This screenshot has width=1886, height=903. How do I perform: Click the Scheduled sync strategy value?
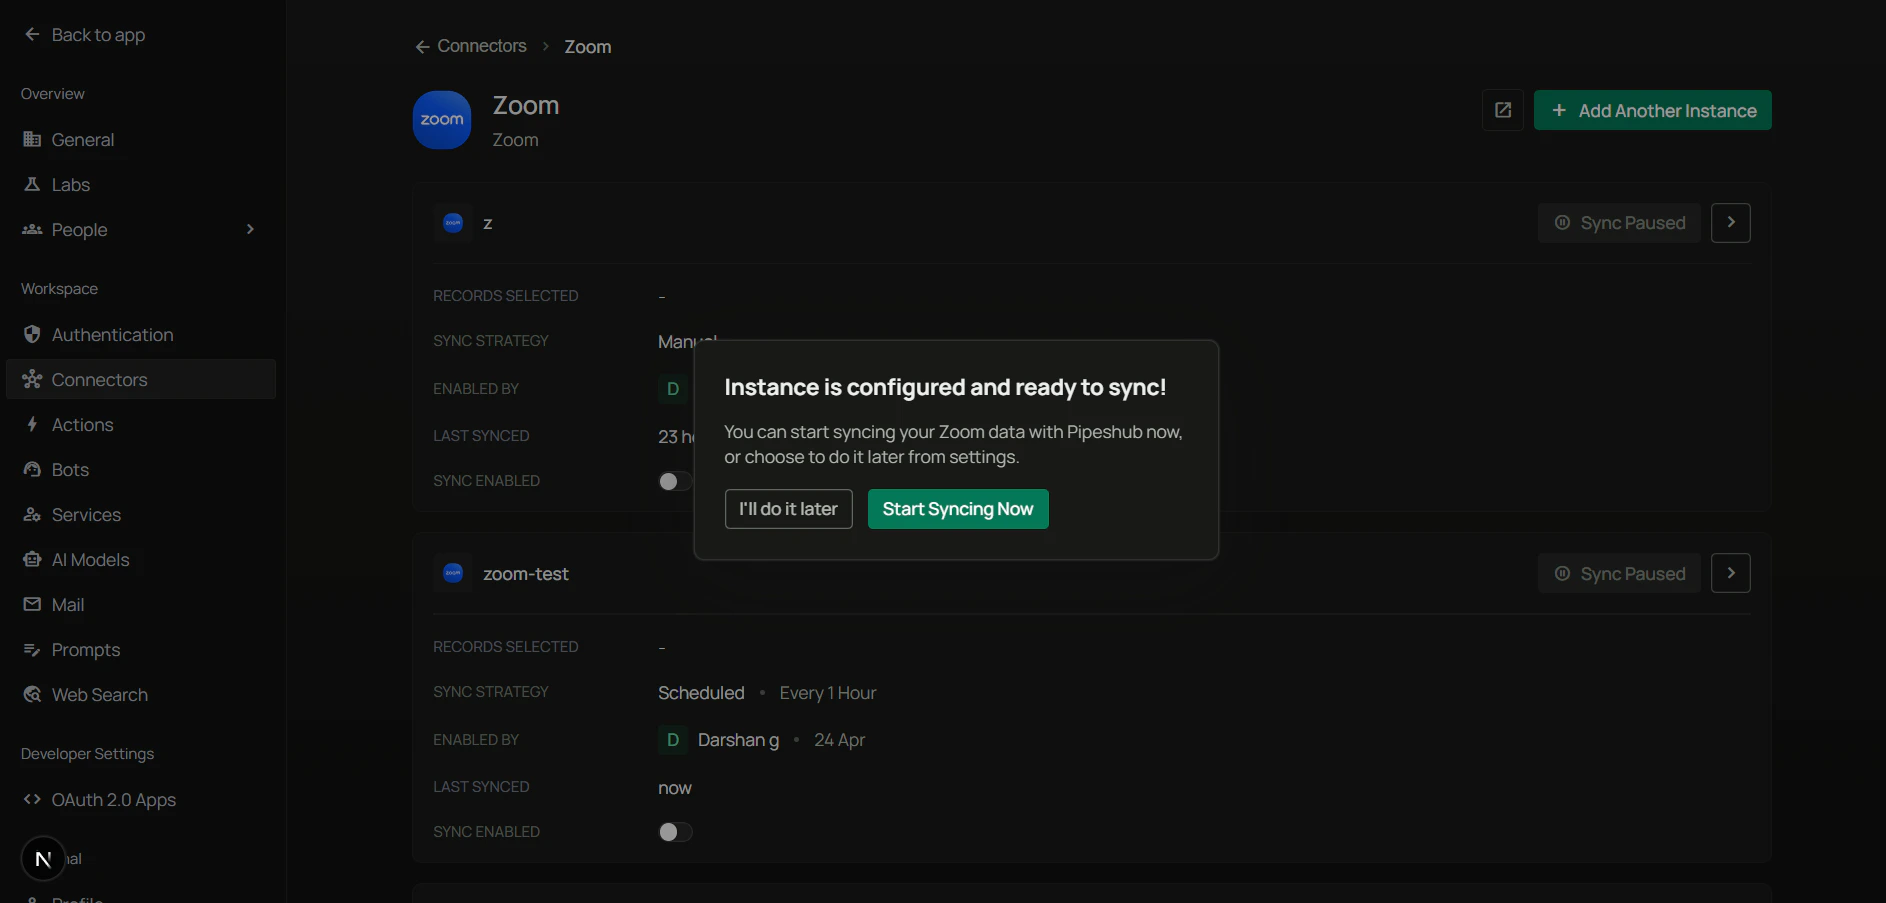click(x=701, y=693)
